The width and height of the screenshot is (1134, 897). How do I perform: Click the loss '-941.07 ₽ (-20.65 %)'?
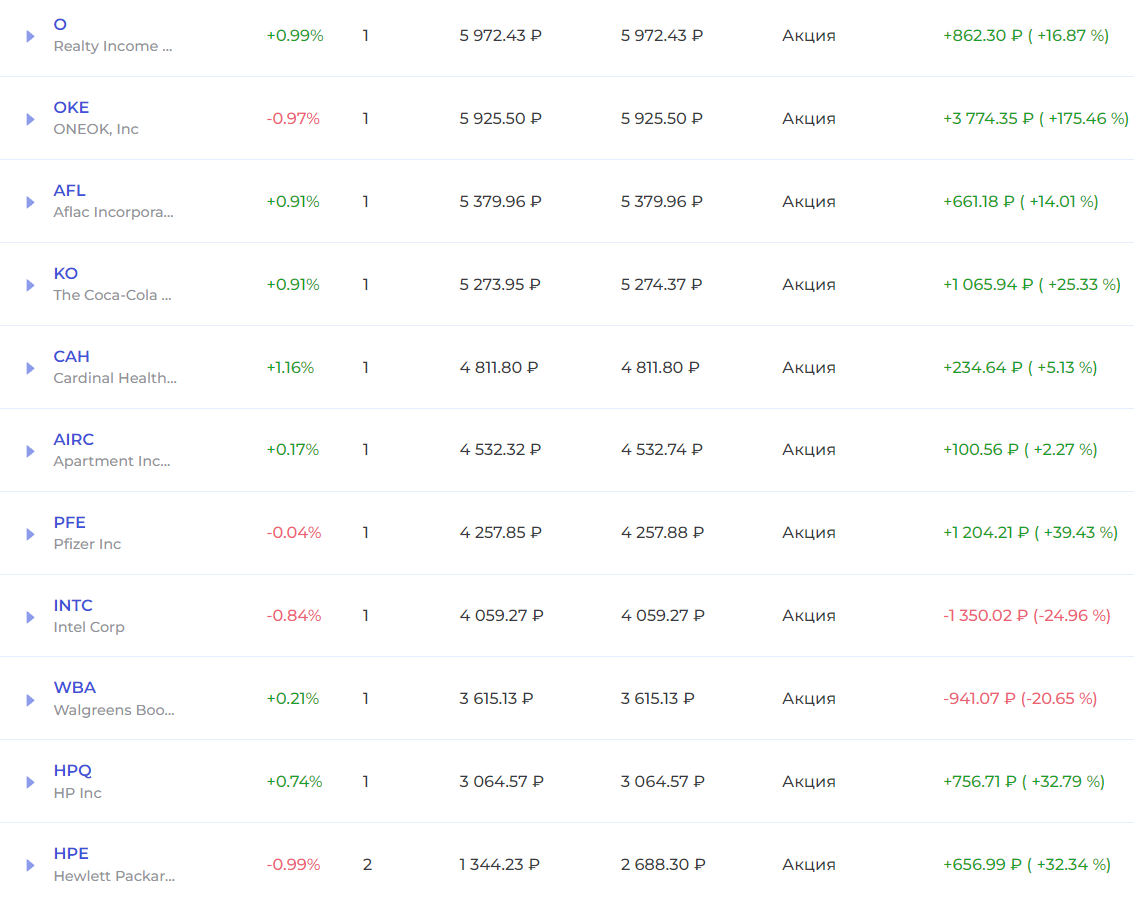1020,699
